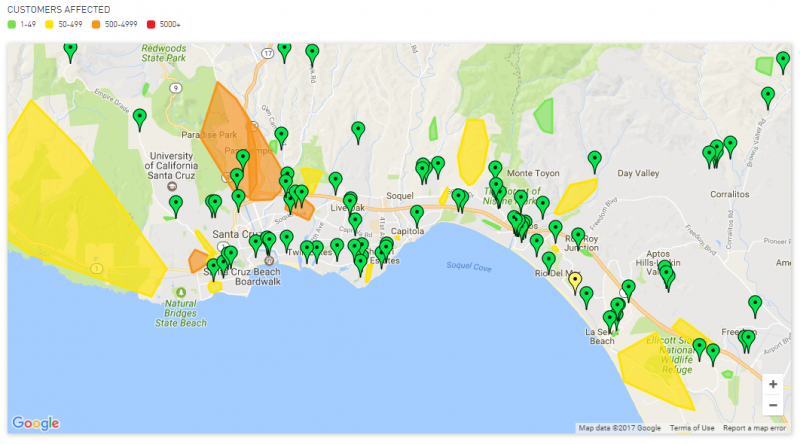
Task: Click the green marker above Day Valley
Action: tap(595, 159)
